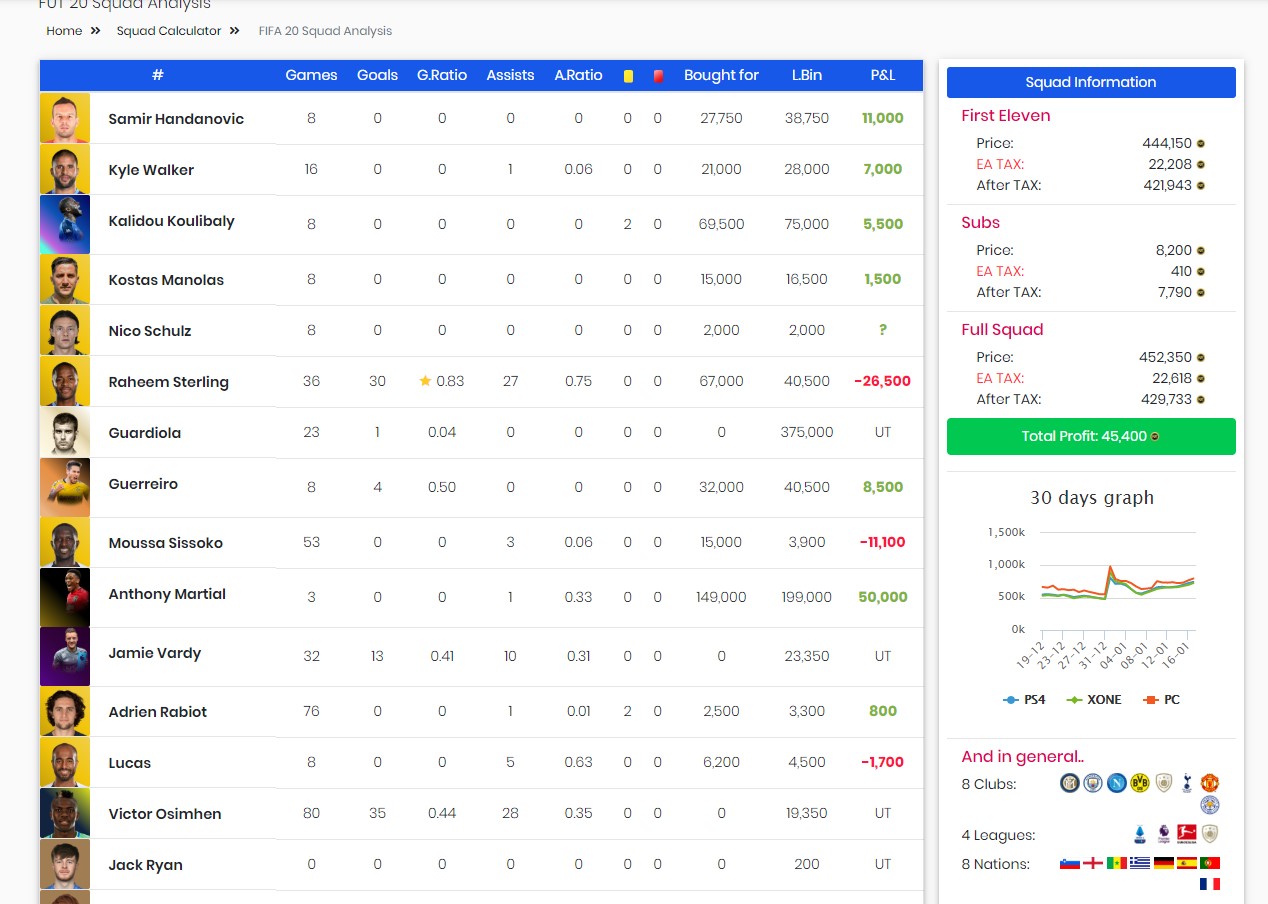Image resolution: width=1268 pixels, height=904 pixels.
Task: Toggle the PC series in graph legend
Action: click(x=1161, y=700)
